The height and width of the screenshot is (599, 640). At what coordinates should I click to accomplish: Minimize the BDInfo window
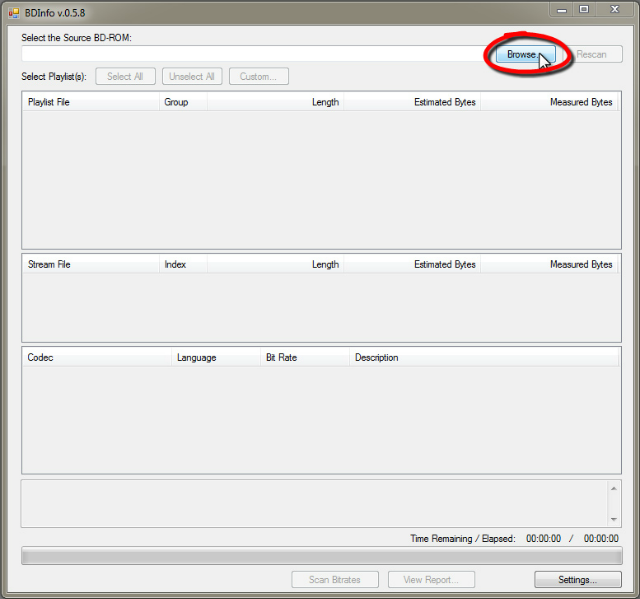(x=562, y=10)
